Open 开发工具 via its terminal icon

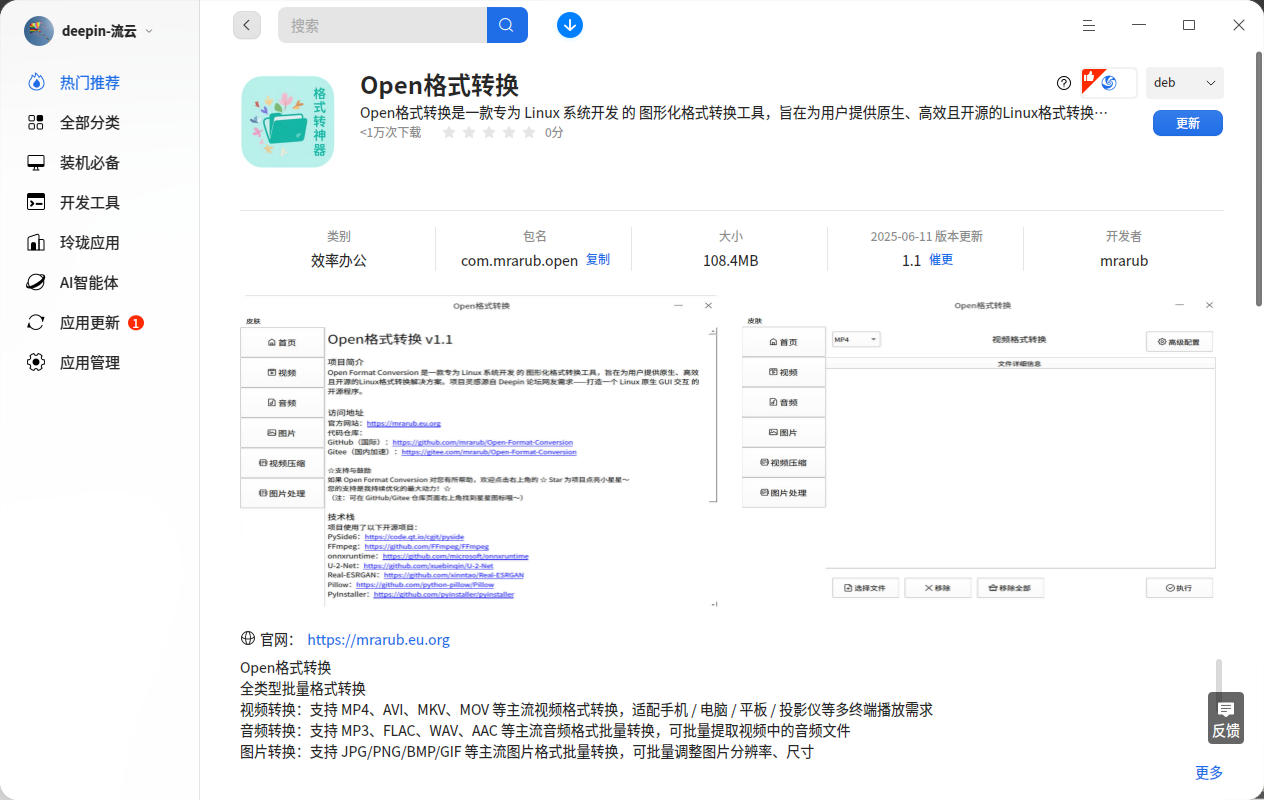[36, 202]
